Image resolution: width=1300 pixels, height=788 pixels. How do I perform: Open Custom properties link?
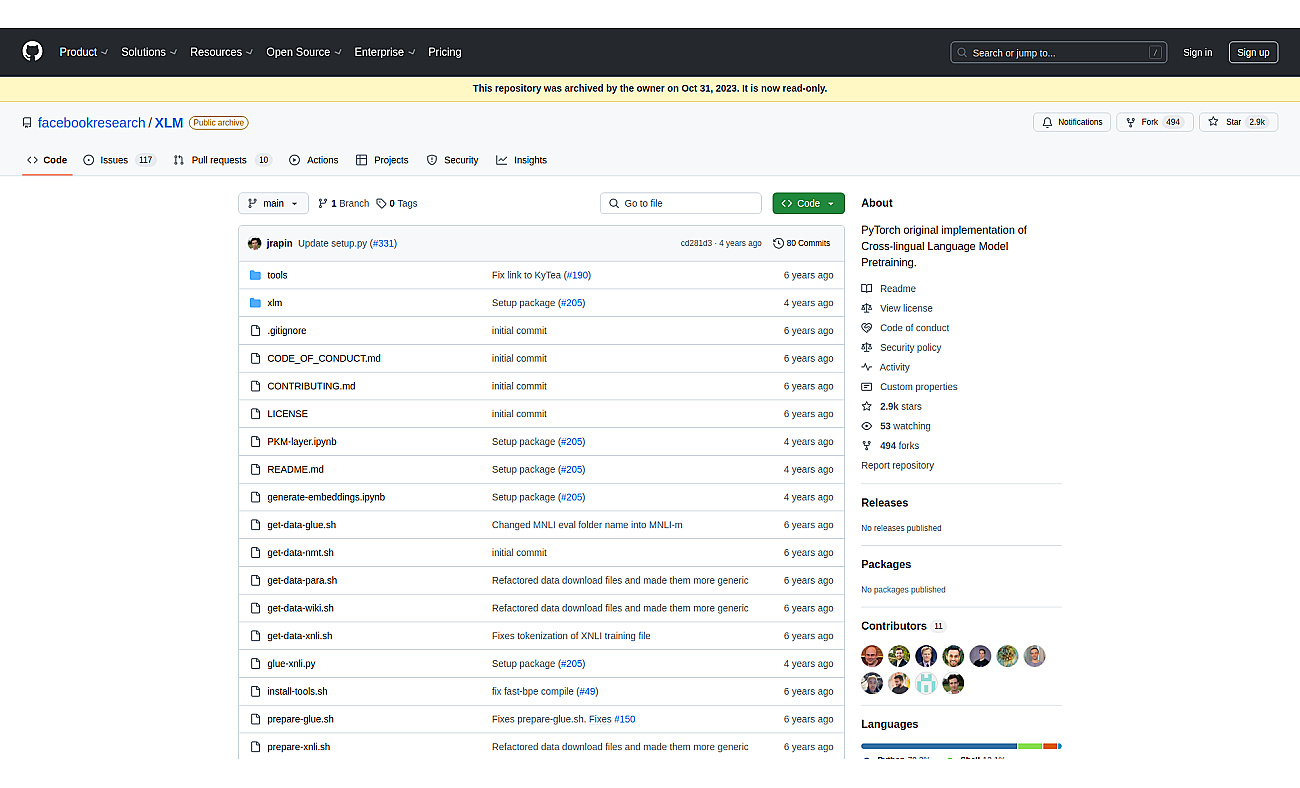[909, 387]
